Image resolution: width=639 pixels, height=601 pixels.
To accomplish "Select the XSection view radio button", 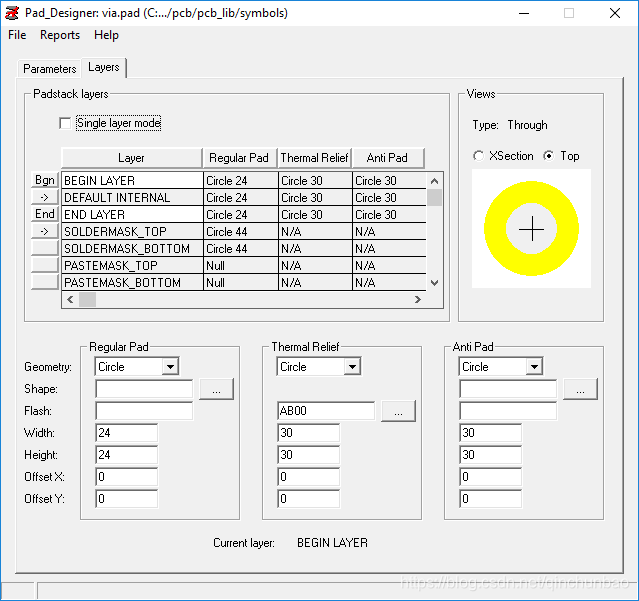I will (478, 156).
